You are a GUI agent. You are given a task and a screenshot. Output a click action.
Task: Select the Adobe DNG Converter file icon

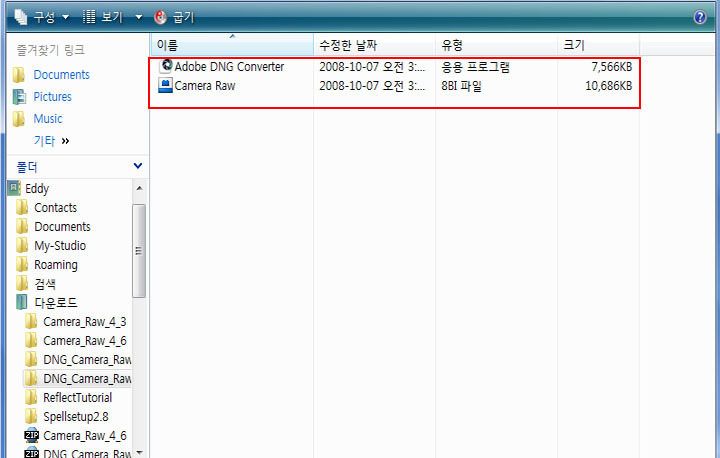coord(165,66)
